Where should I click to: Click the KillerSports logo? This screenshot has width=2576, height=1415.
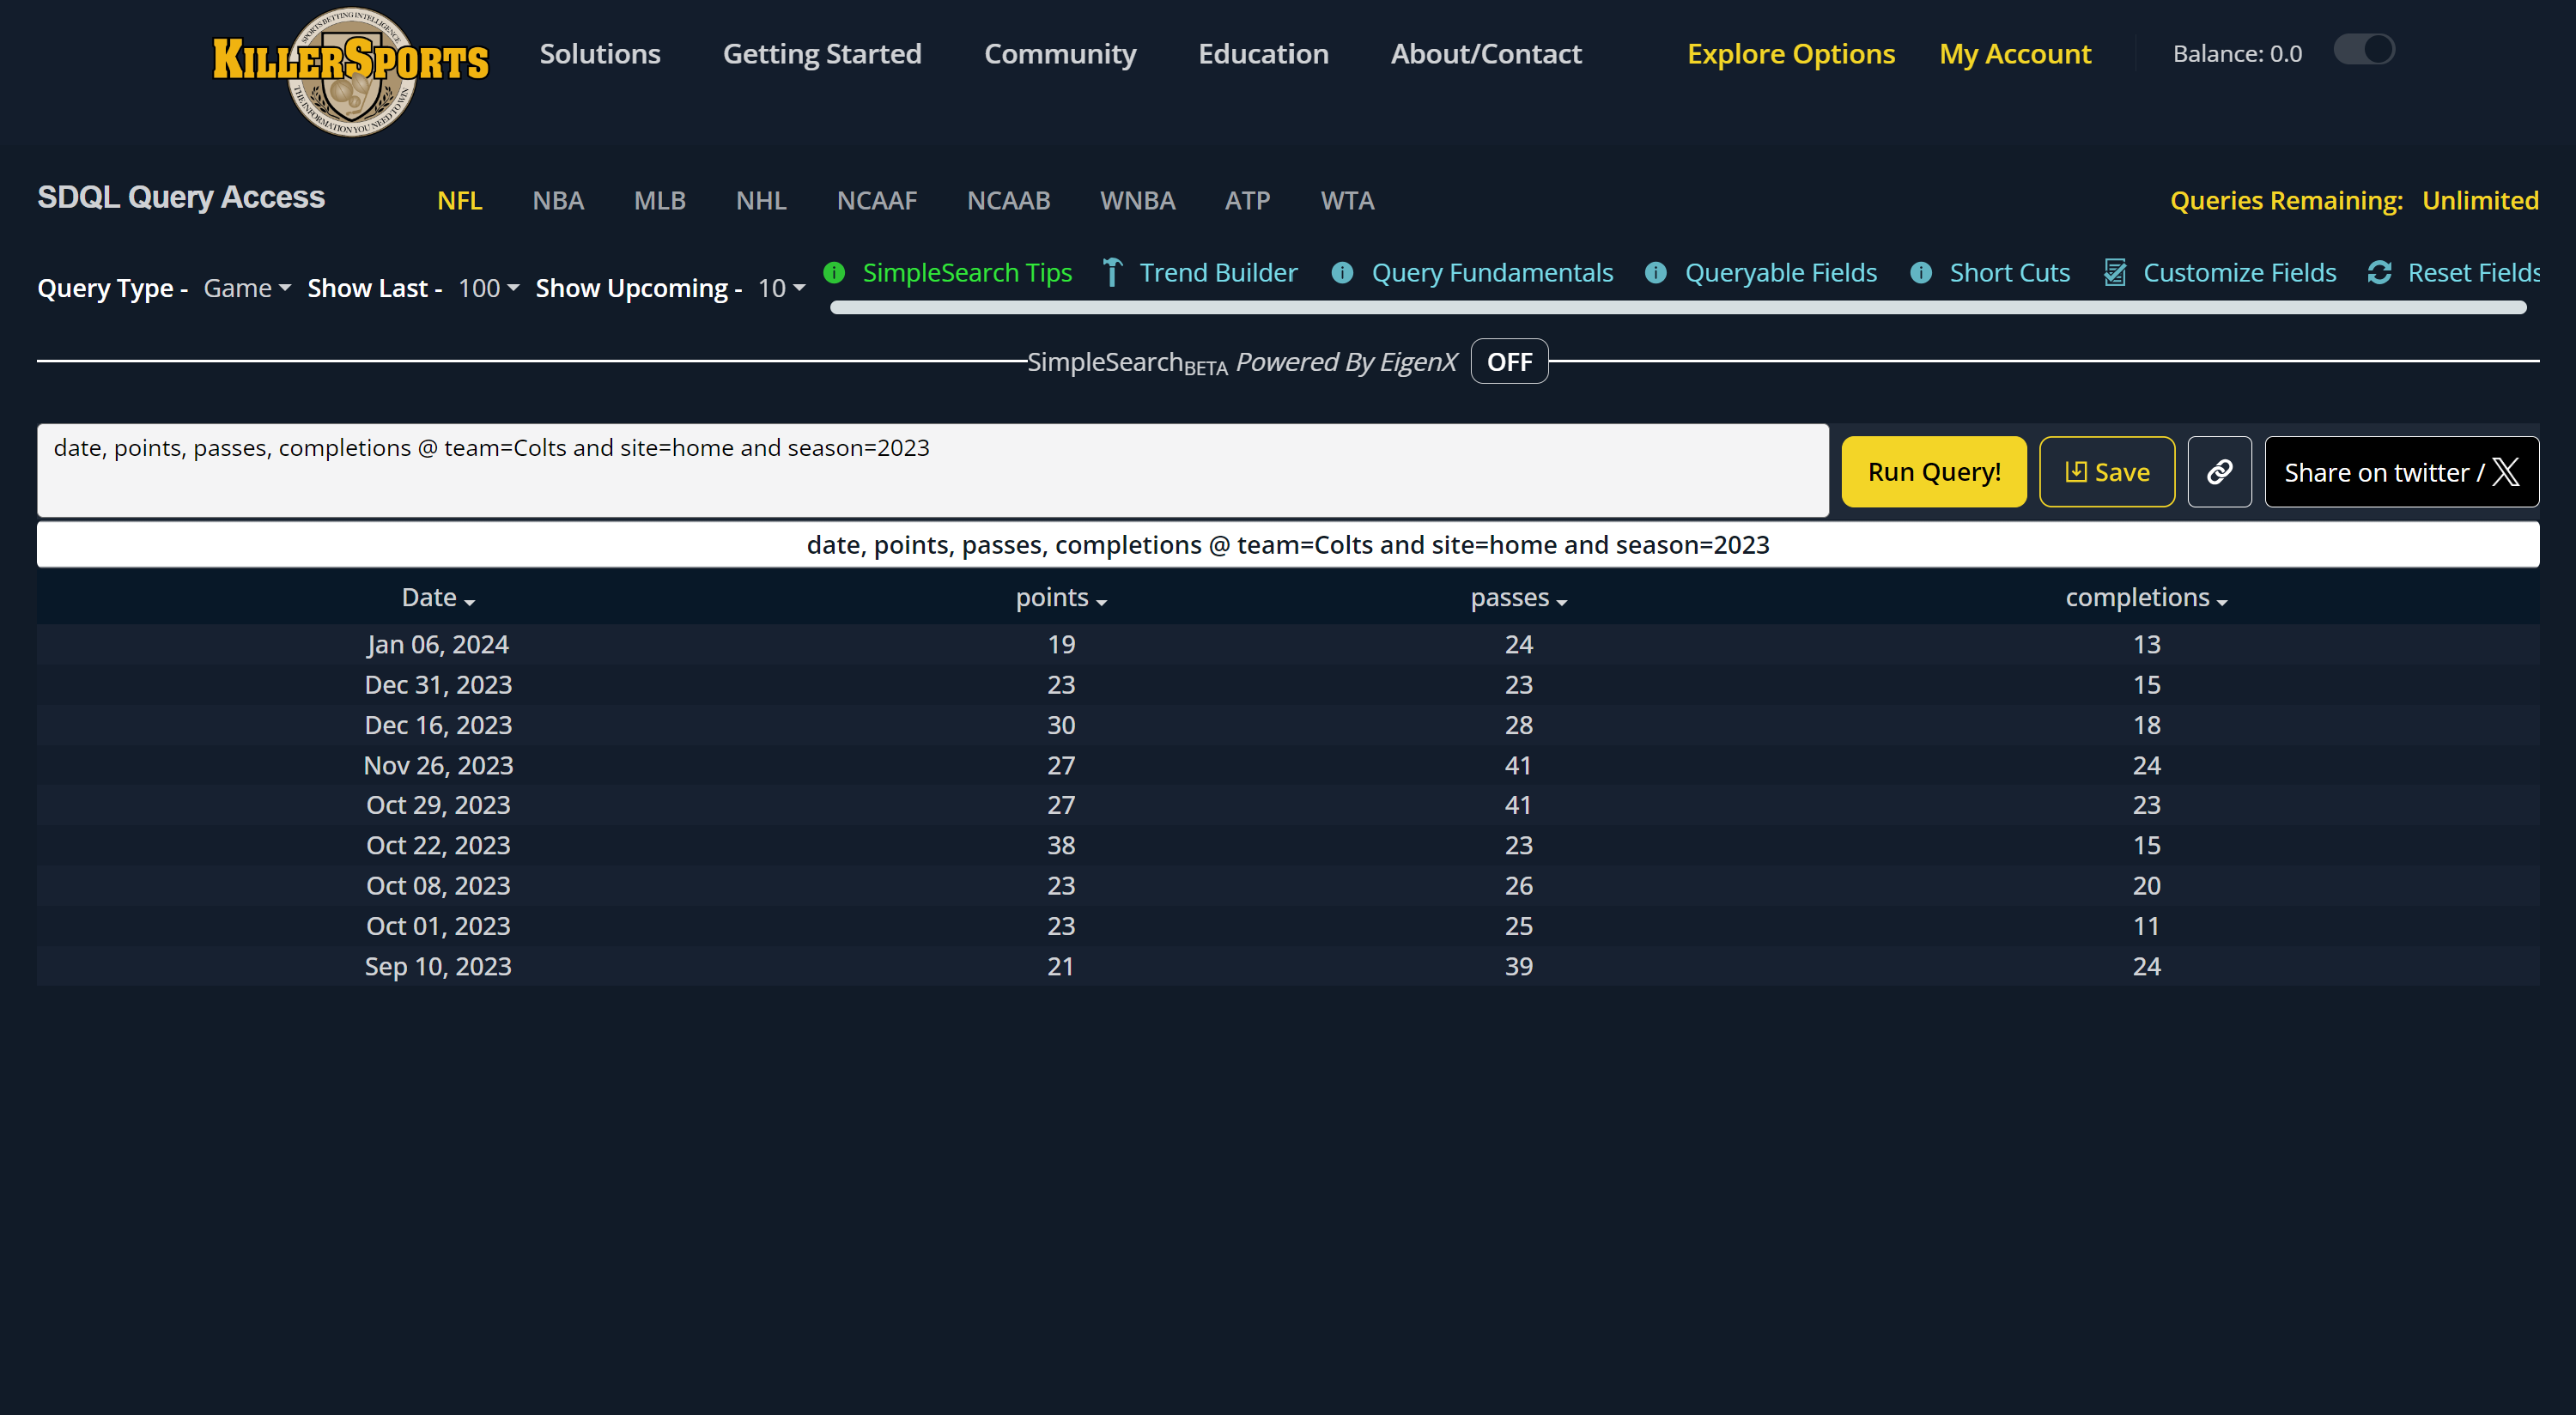pyautogui.click(x=350, y=70)
